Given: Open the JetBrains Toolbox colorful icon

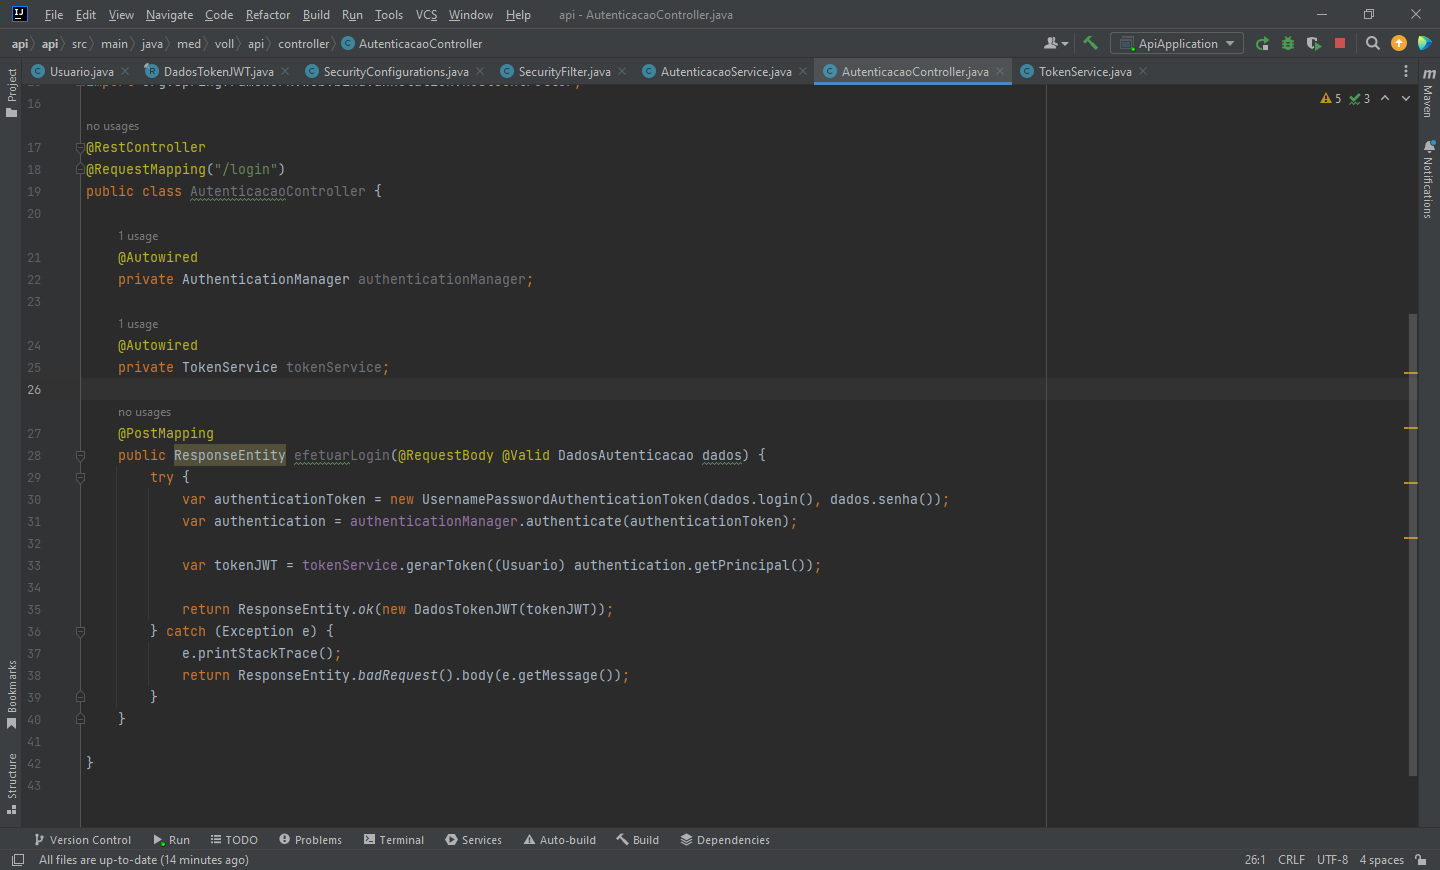Looking at the screenshot, I should pos(1424,43).
